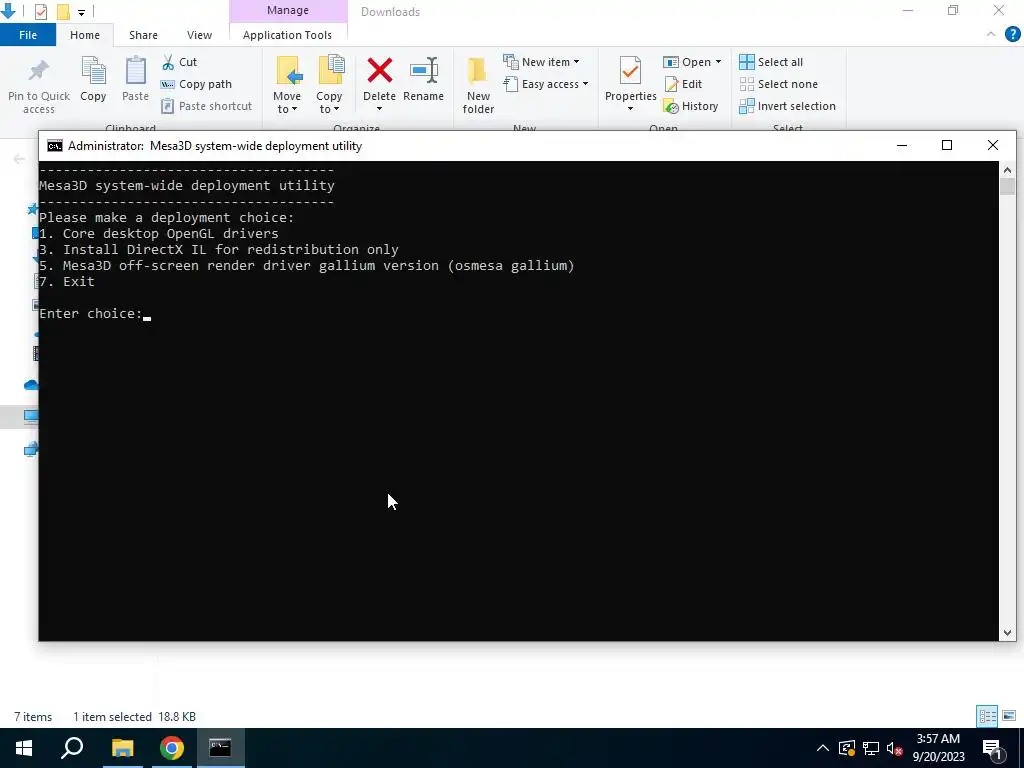Click quick access New folder icon

(x=63, y=11)
